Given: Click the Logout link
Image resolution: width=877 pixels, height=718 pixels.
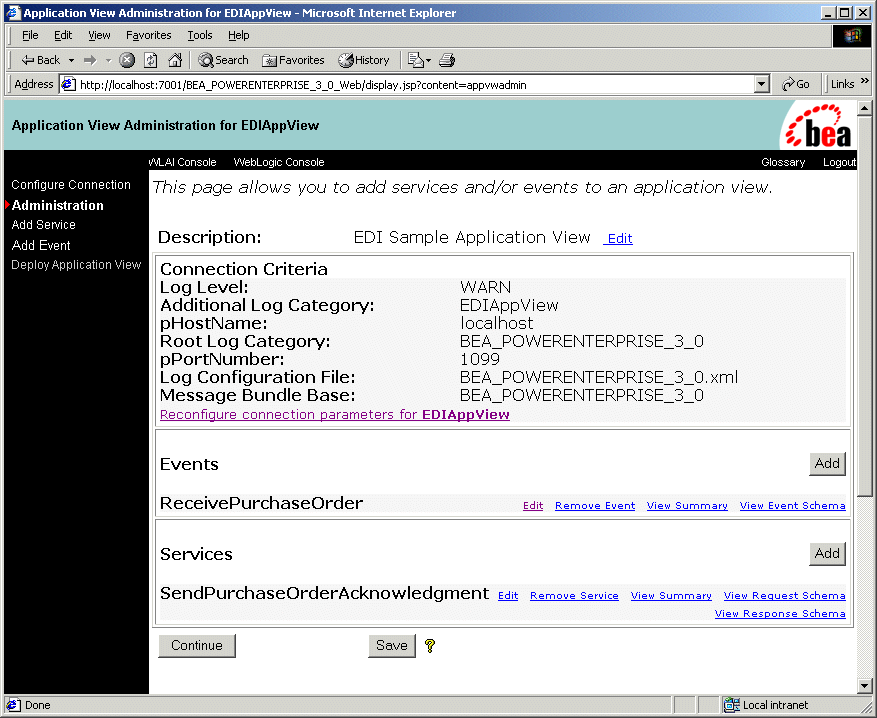Looking at the screenshot, I should click(x=839, y=162).
